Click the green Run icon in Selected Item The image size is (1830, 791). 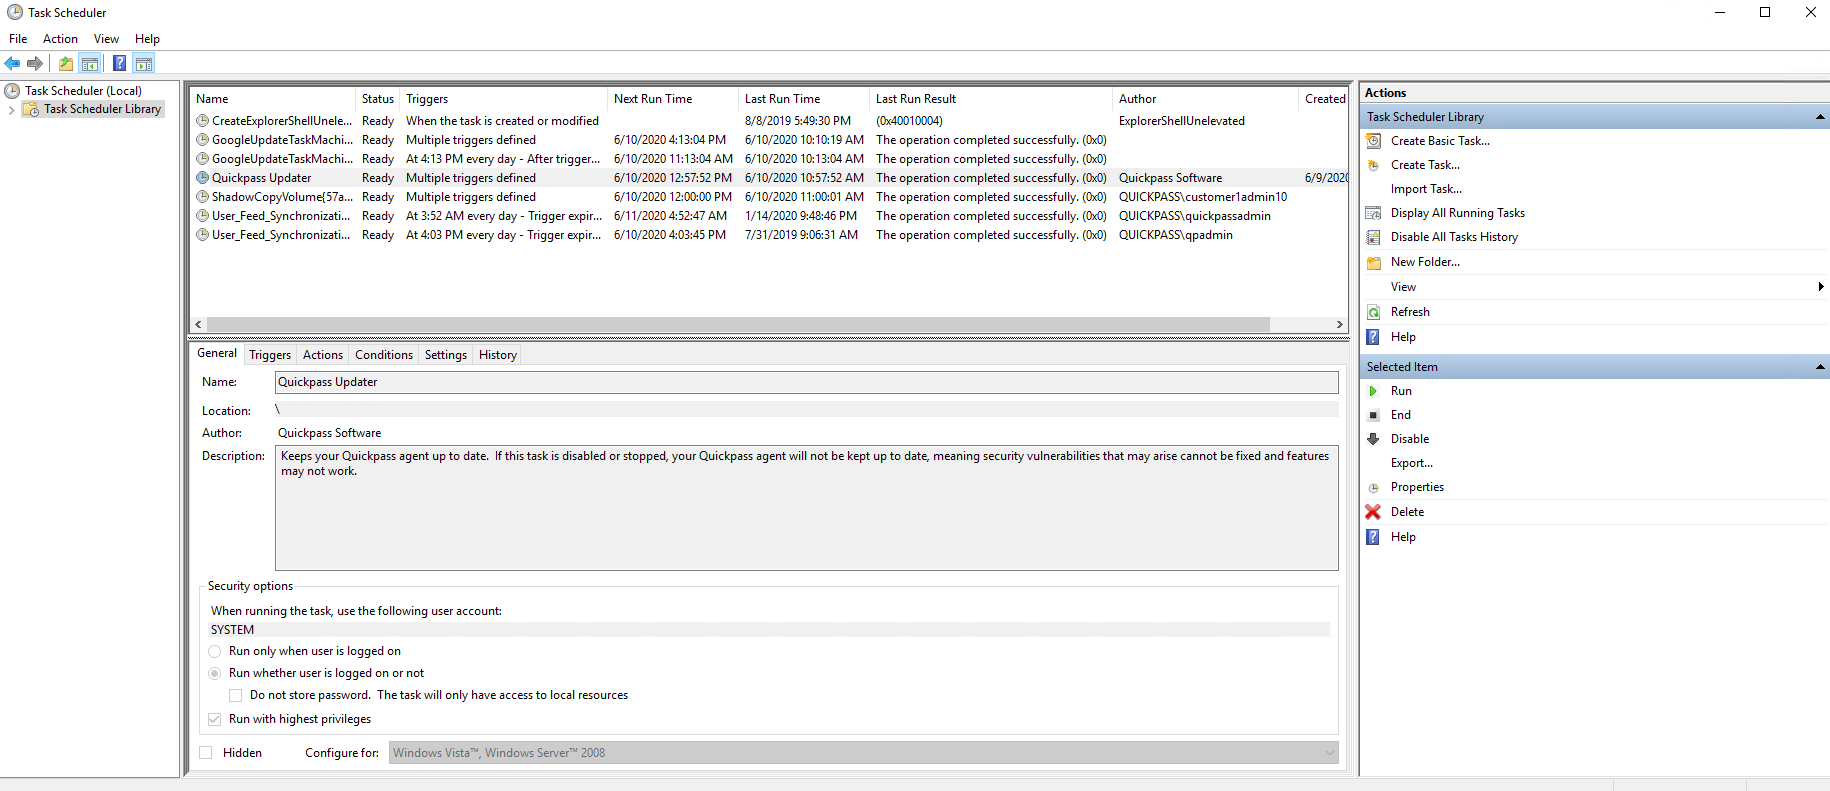point(1373,391)
